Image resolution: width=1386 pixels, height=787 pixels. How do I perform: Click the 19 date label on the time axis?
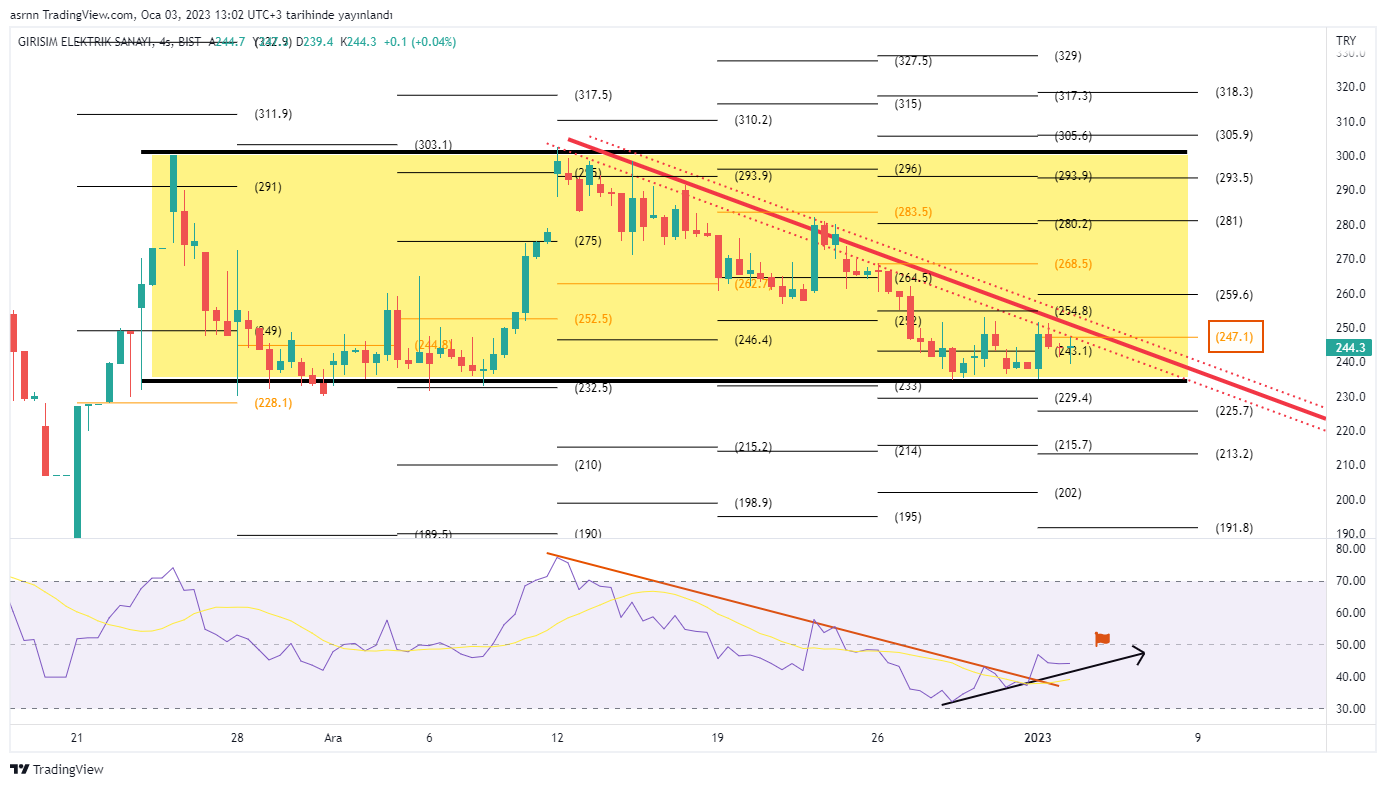(x=717, y=738)
